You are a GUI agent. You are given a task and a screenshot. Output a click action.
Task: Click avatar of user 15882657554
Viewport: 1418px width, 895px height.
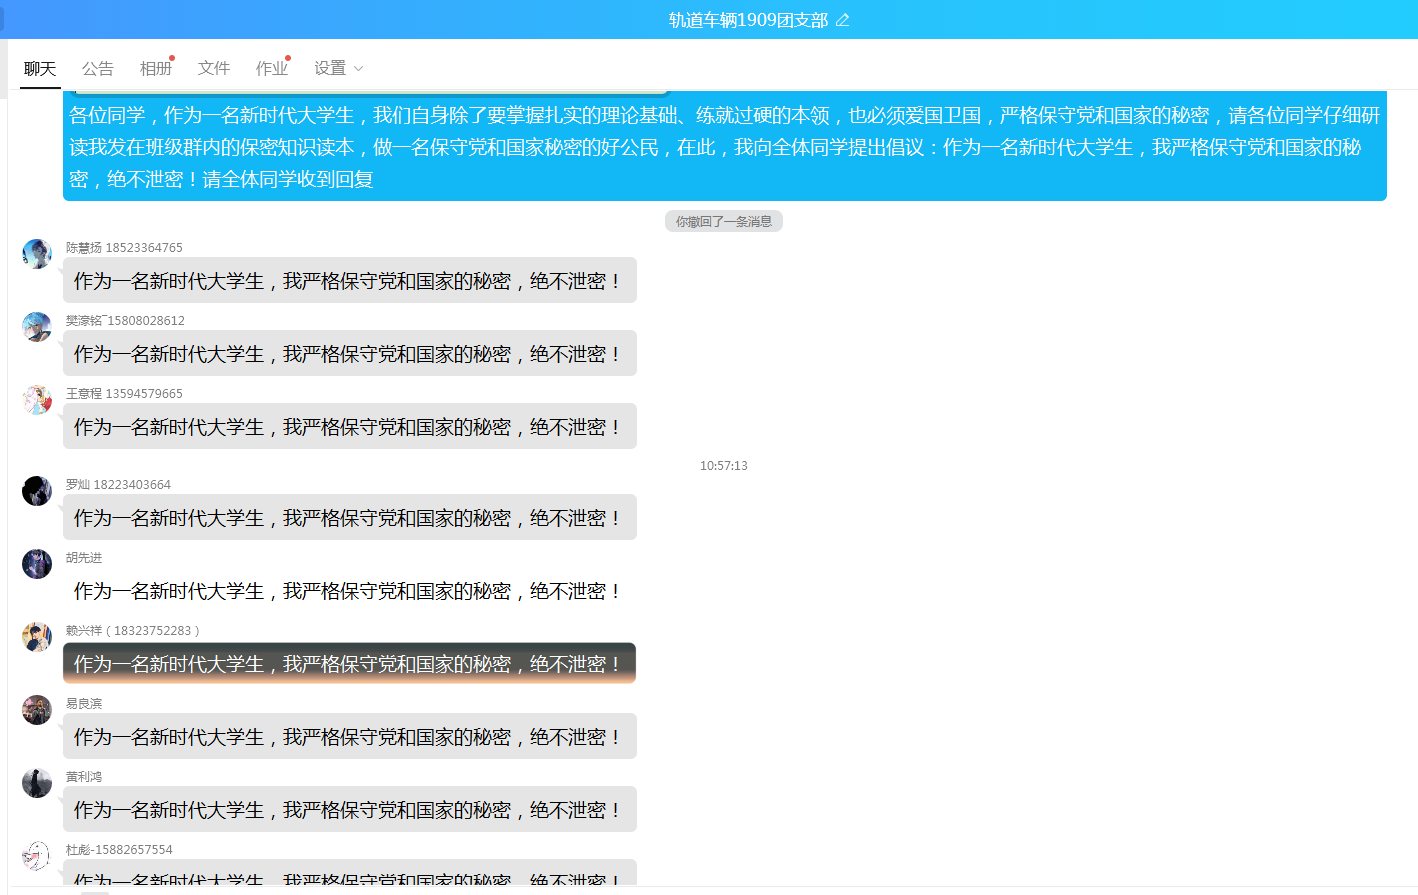(37, 856)
